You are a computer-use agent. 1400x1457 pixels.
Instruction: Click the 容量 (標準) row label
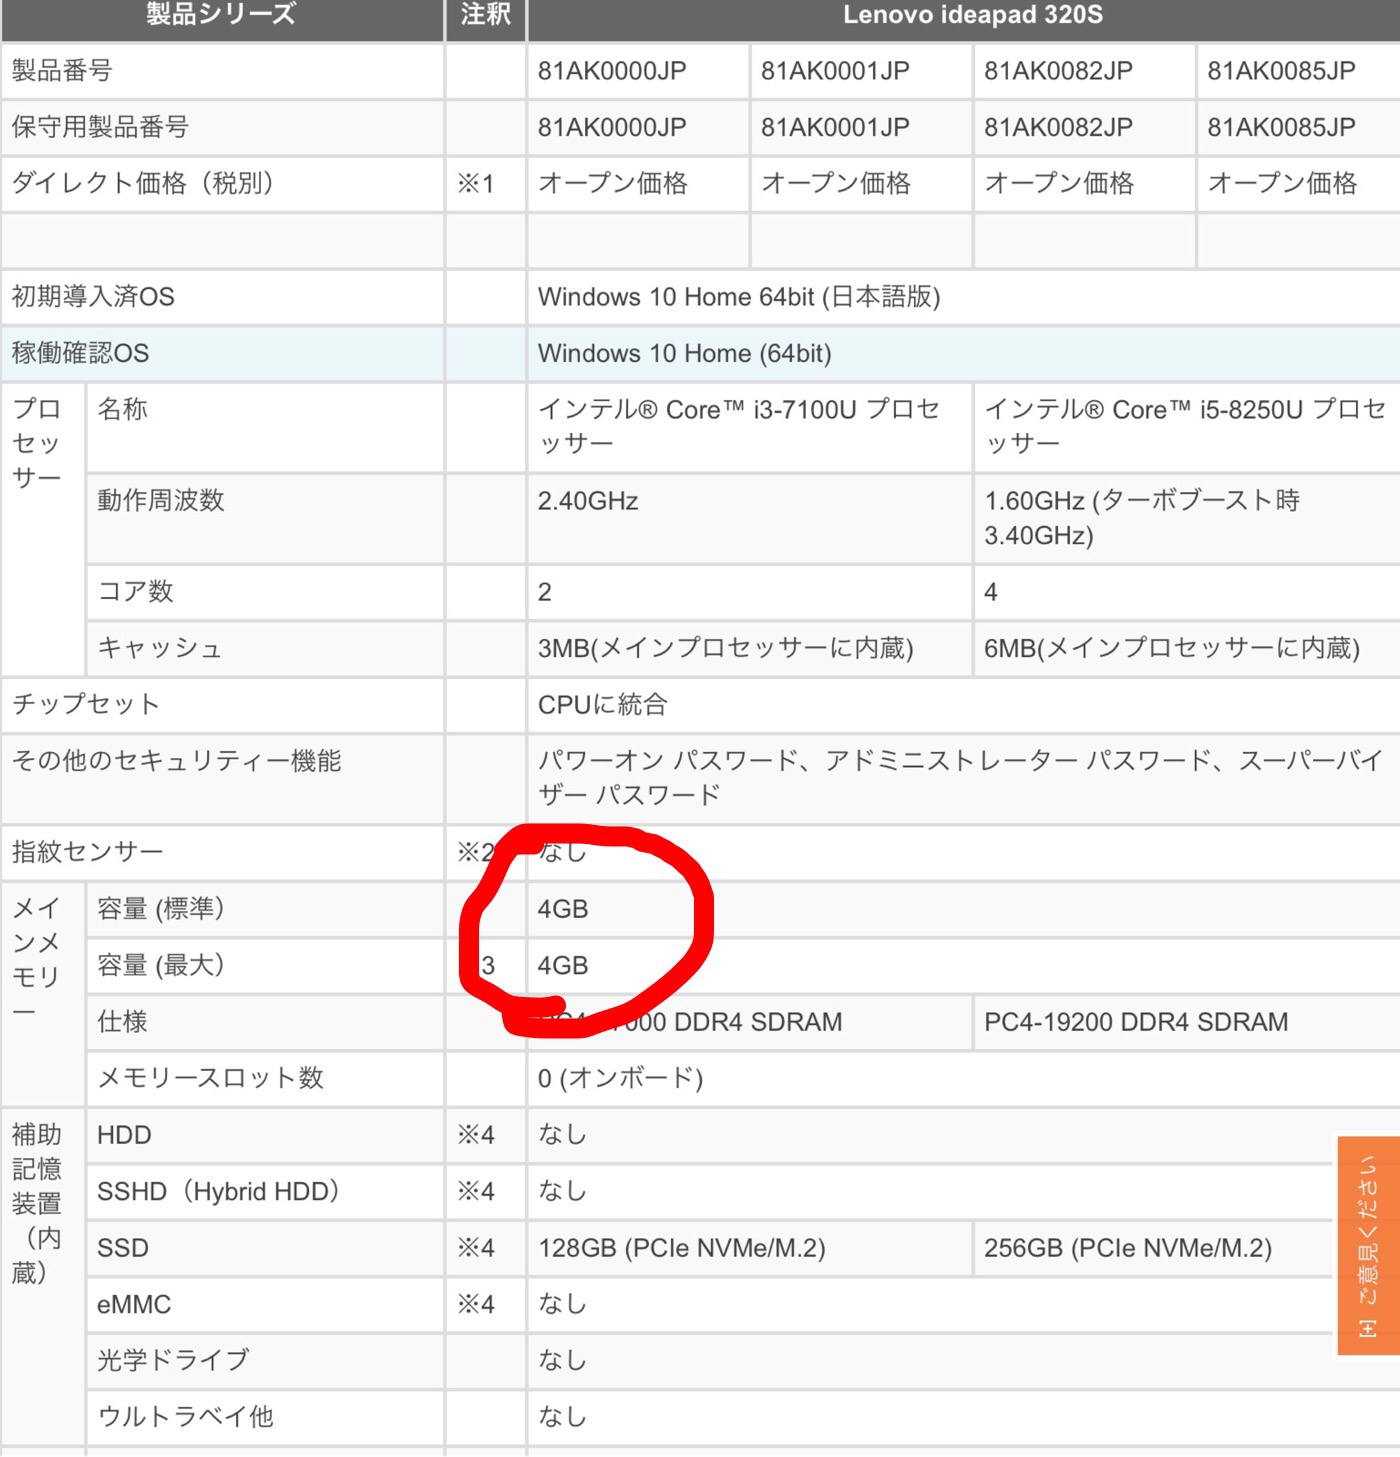click(160, 909)
